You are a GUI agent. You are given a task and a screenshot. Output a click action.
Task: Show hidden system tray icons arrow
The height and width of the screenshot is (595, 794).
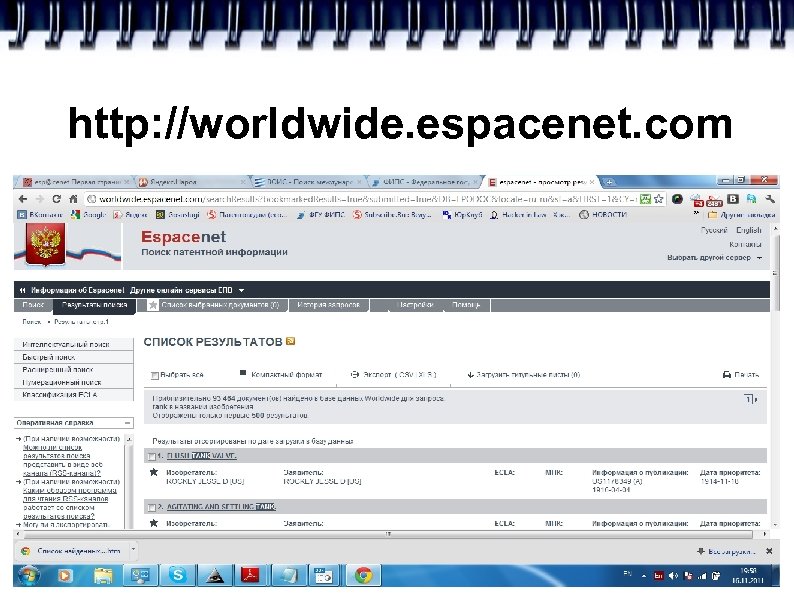click(x=644, y=576)
